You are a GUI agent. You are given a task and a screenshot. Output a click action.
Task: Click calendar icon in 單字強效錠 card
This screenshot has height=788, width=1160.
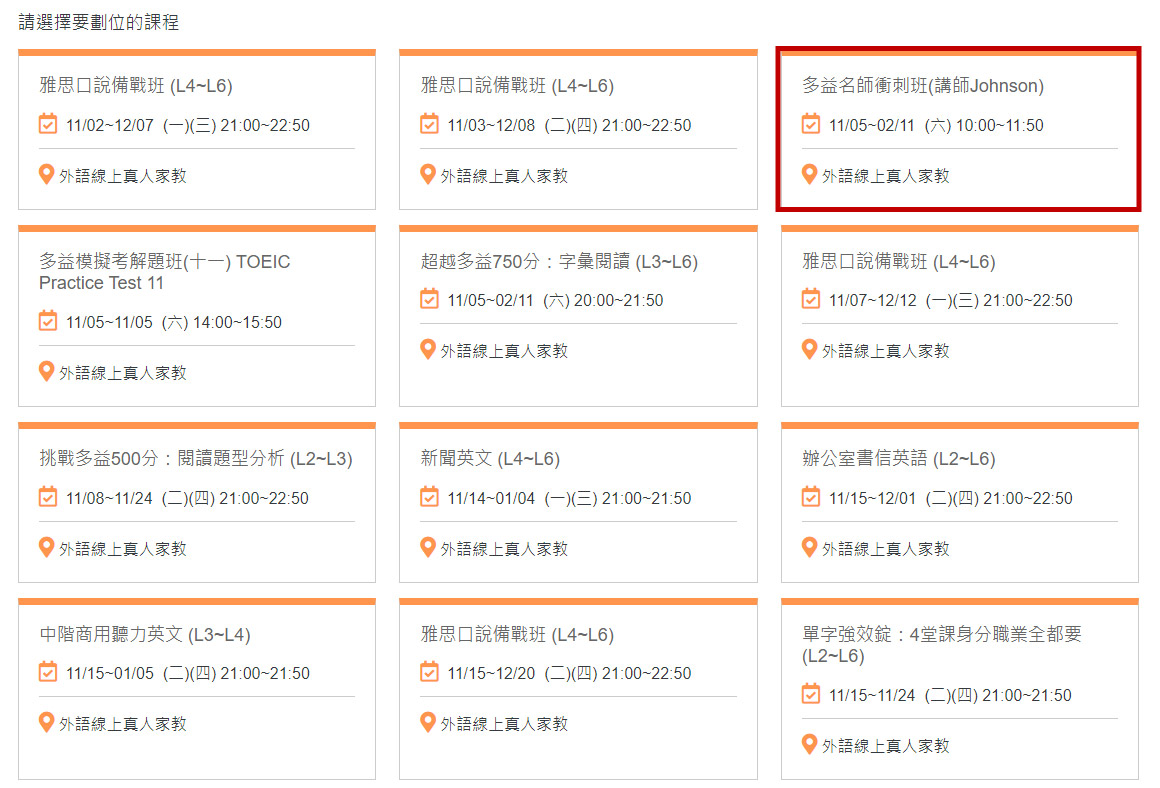(811, 695)
